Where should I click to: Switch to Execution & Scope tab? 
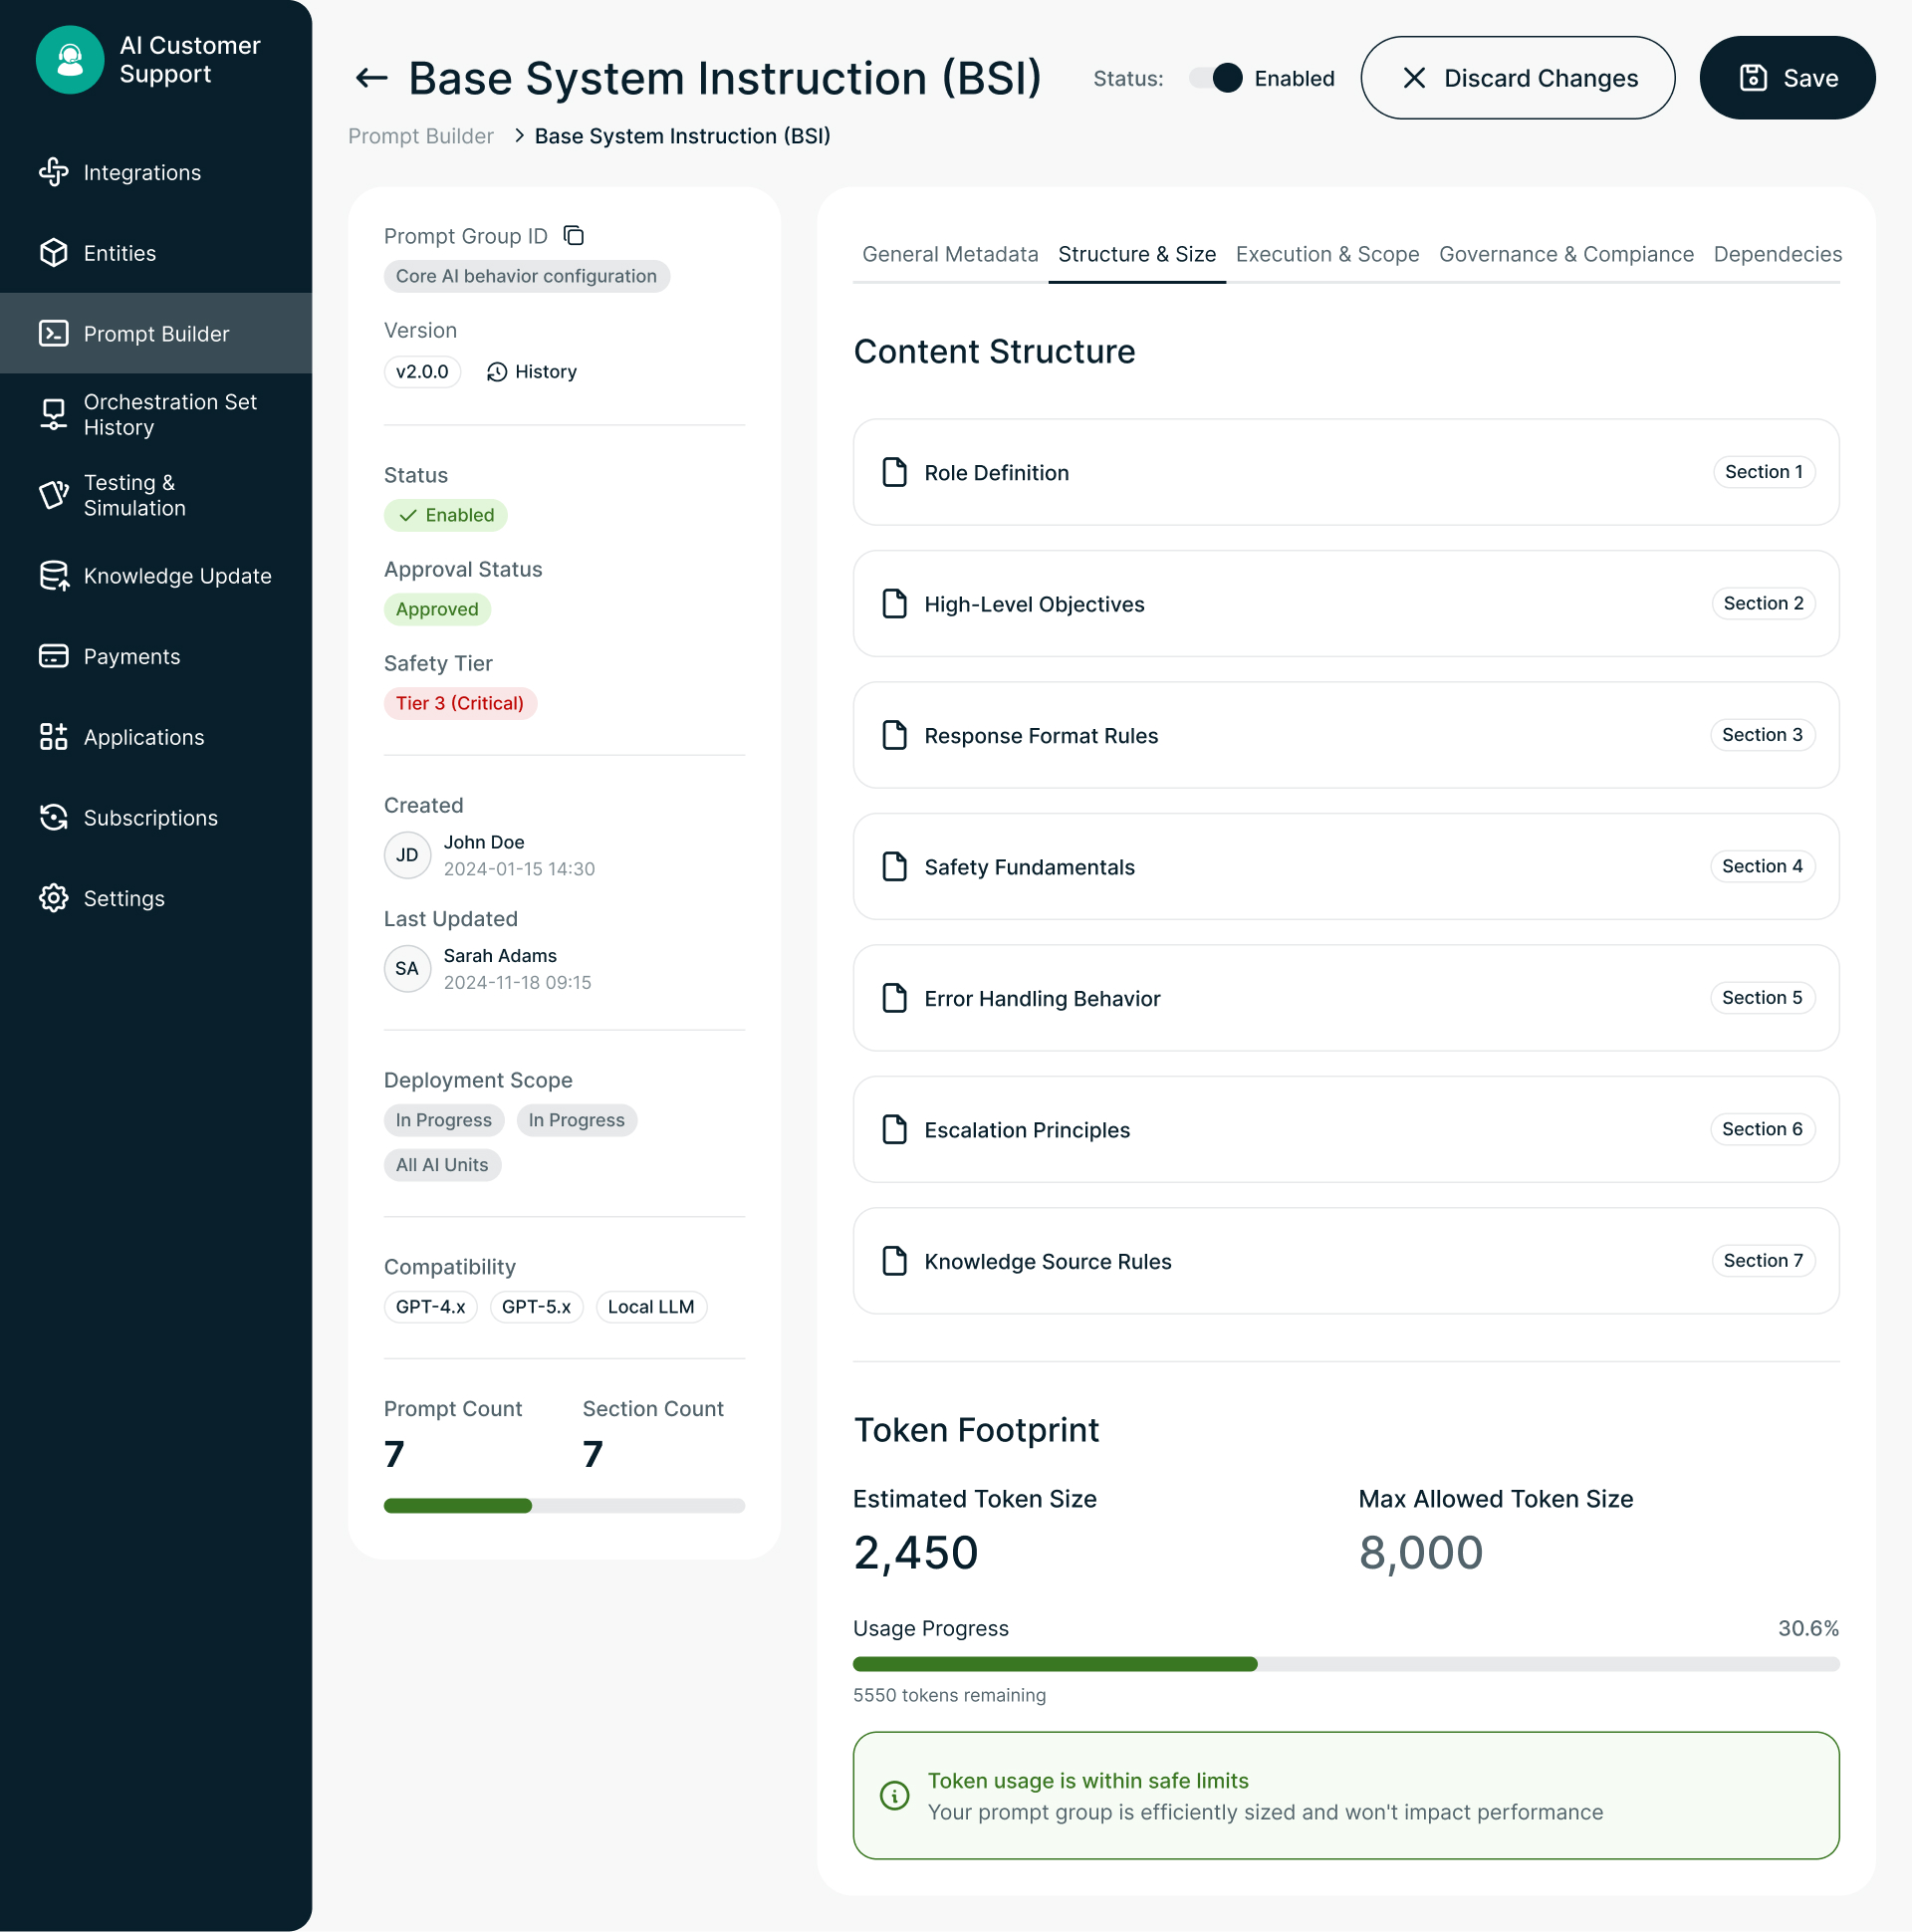tap(1326, 254)
